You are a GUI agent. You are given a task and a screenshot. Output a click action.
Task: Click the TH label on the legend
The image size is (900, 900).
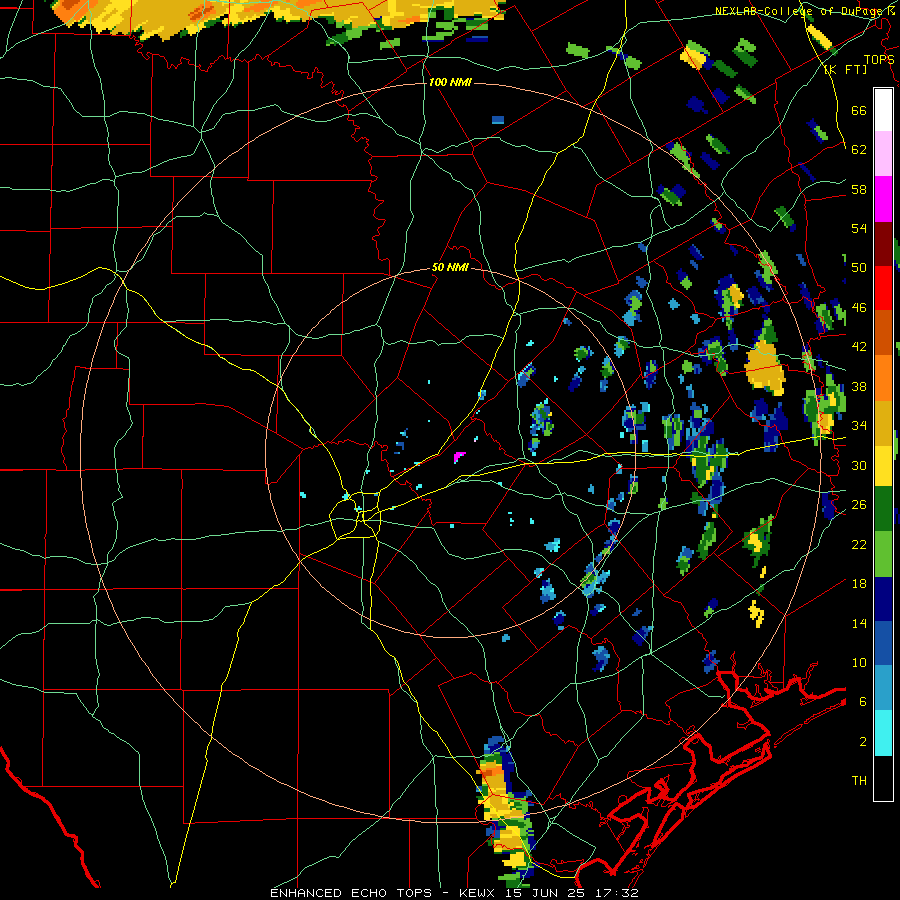coord(859,781)
